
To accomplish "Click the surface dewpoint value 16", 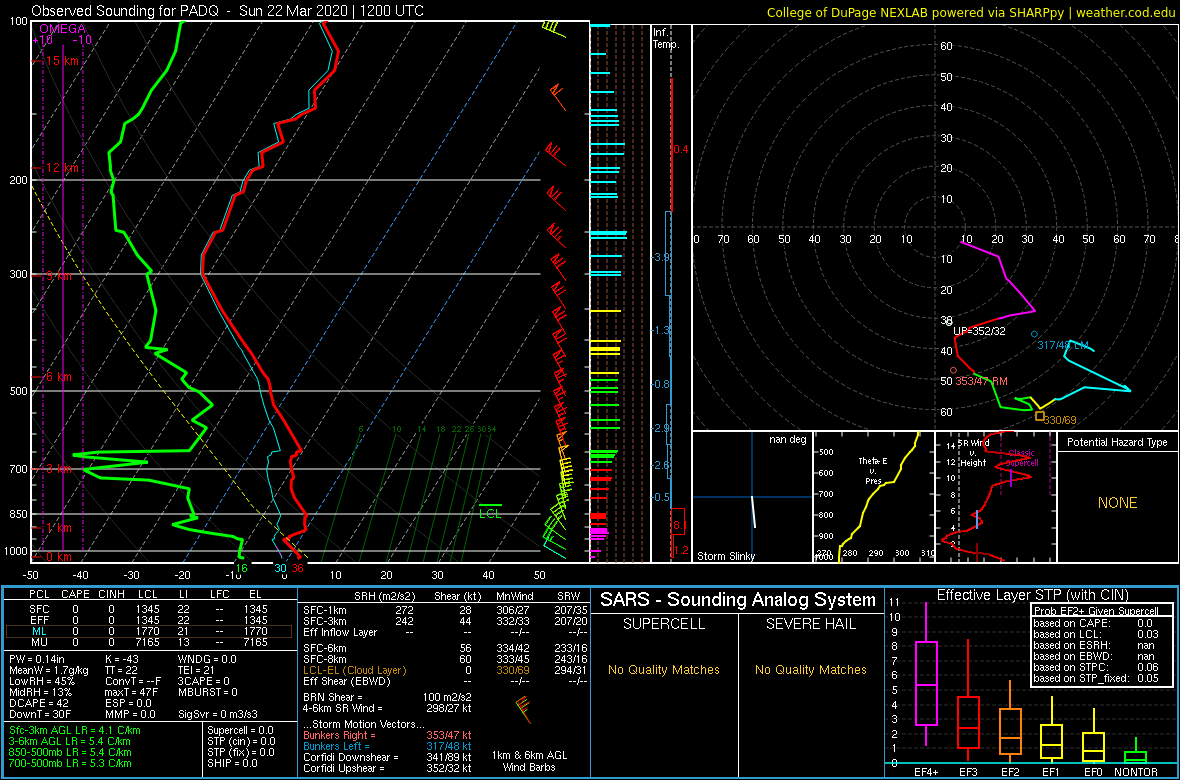I will coord(241,568).
